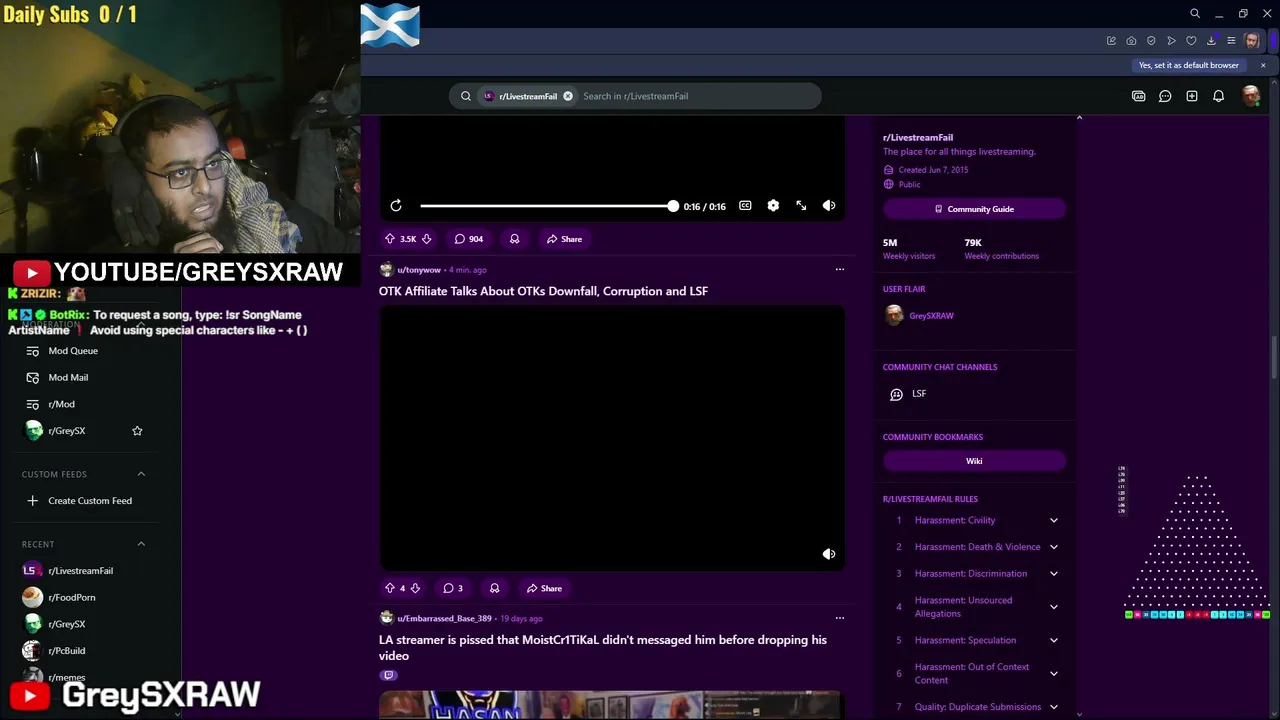Collapse the Recent section
This screenshot has width=1280, height=720.
point(141,544)
